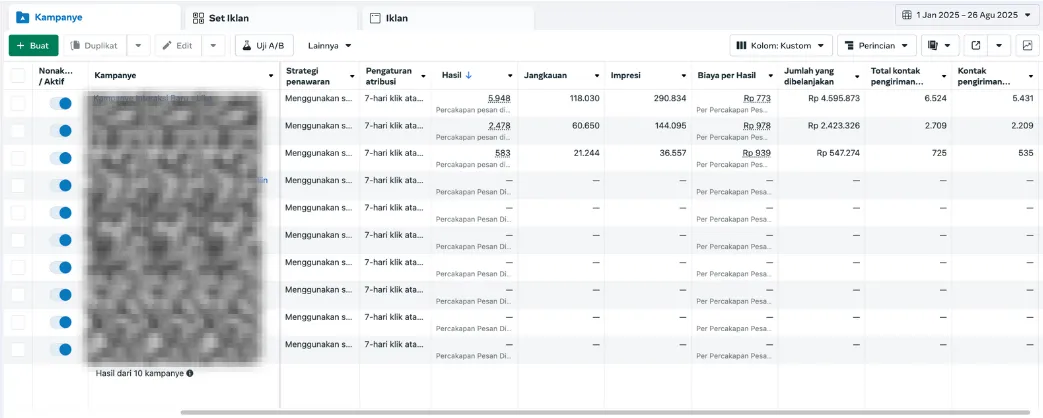Start an Uji A/B test
The width and height of the screenshot is (1043, 418).
(x=263, y=45)
